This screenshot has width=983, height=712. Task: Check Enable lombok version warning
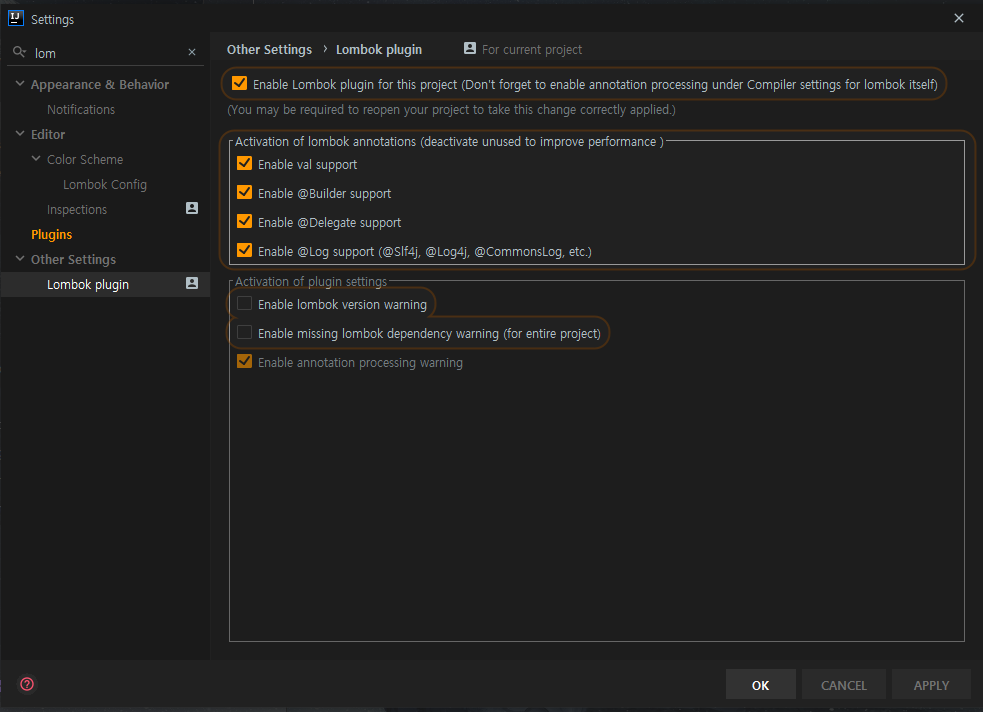click(x=244, y=303)
